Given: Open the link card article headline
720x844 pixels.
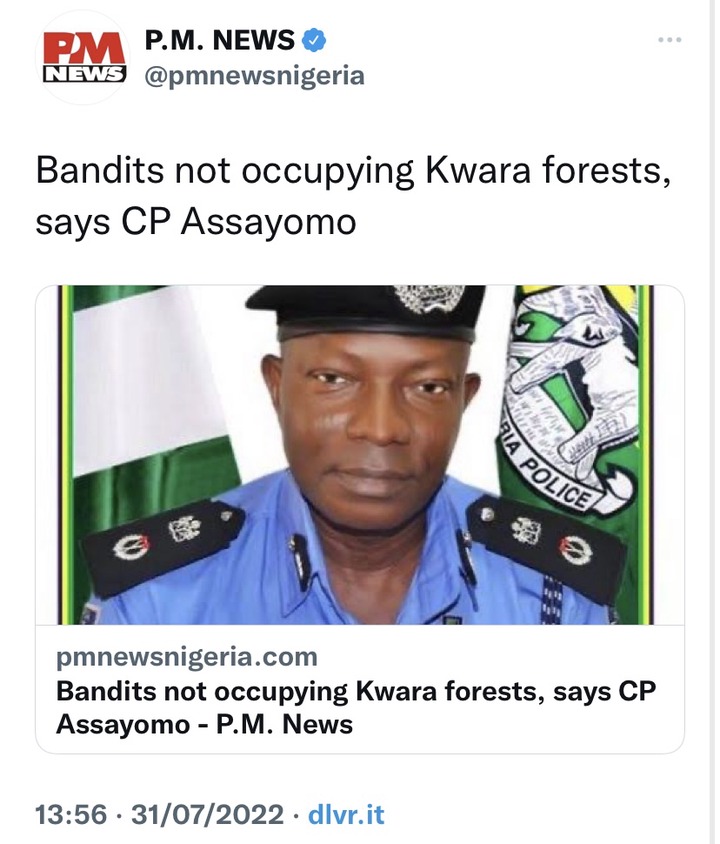Looking at the screenshot, I should pos(356,707).
